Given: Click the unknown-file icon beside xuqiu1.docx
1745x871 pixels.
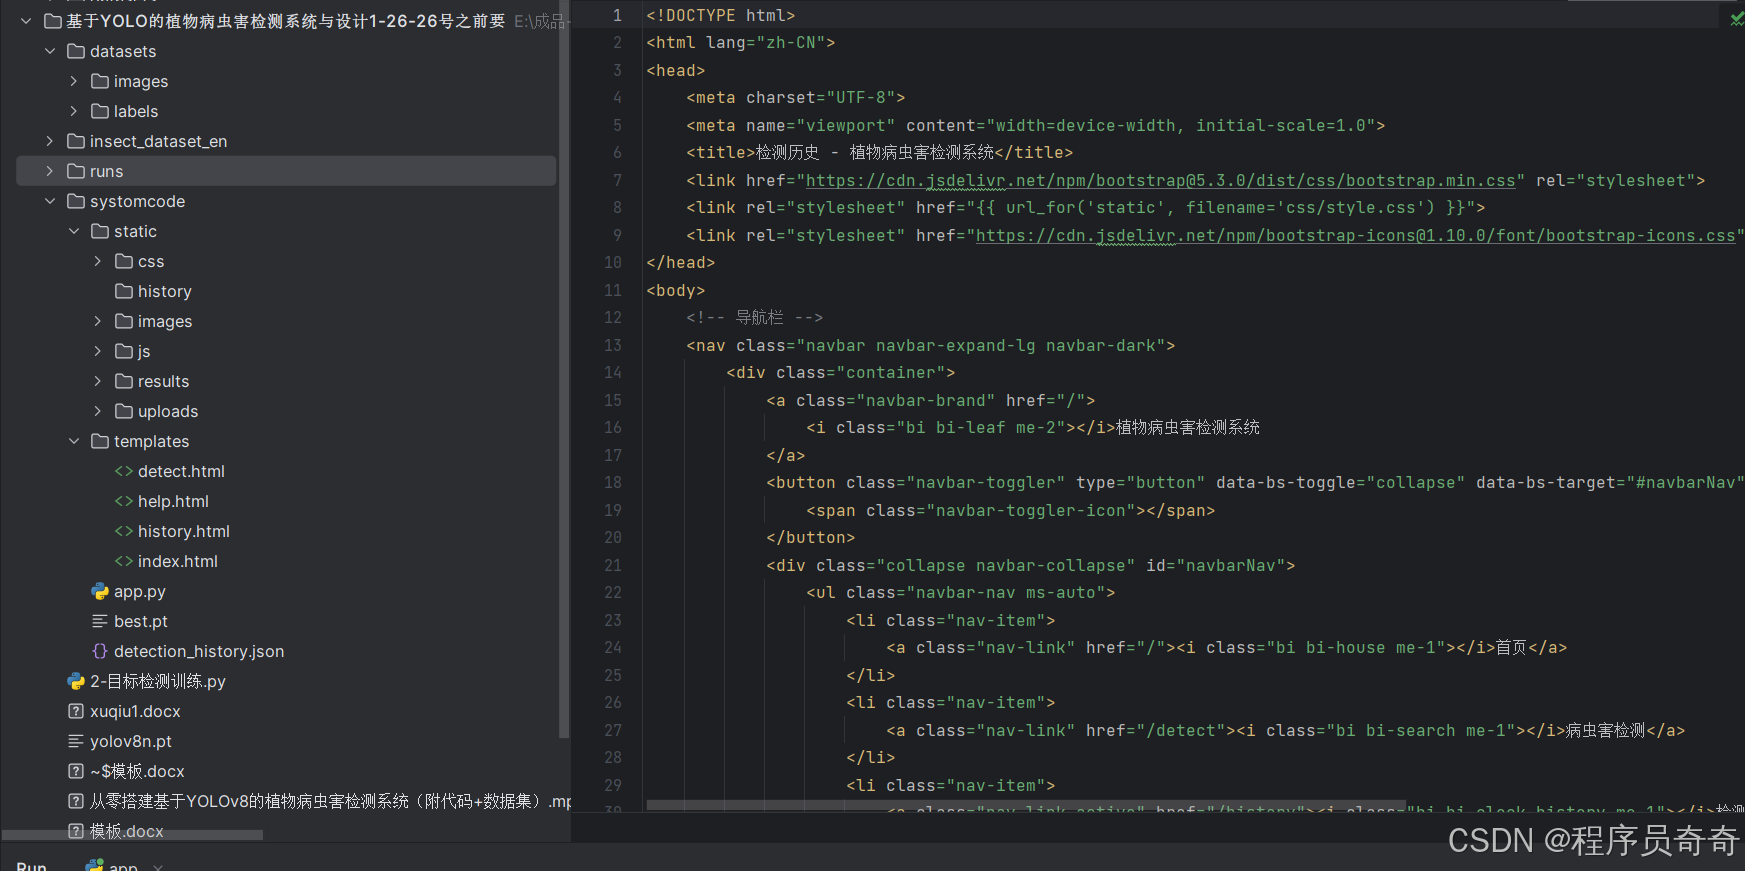Looking at the screenshot, I should [75, 711].
